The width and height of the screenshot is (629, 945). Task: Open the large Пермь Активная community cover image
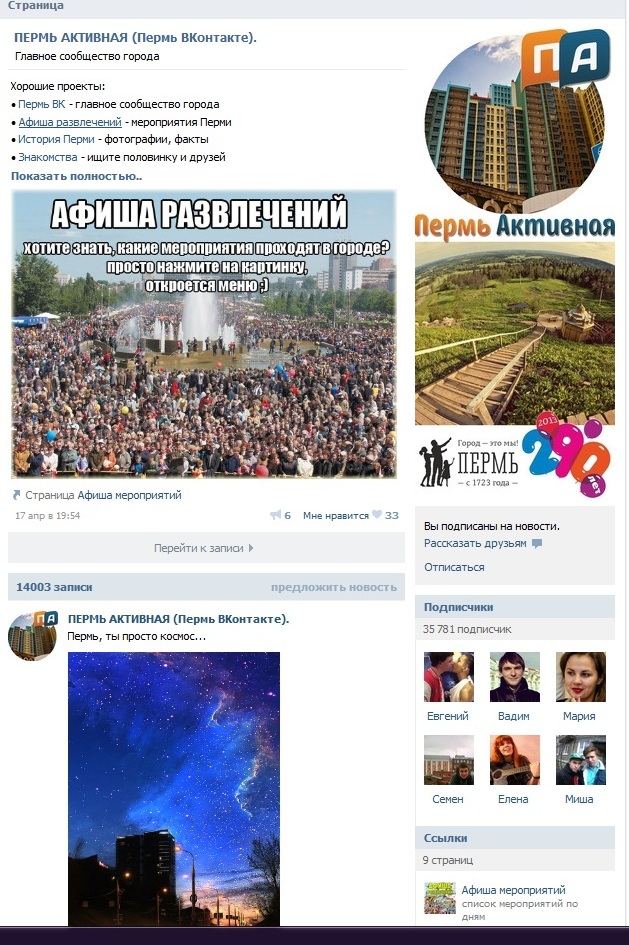pyautogui.click(x=515, y=263)
